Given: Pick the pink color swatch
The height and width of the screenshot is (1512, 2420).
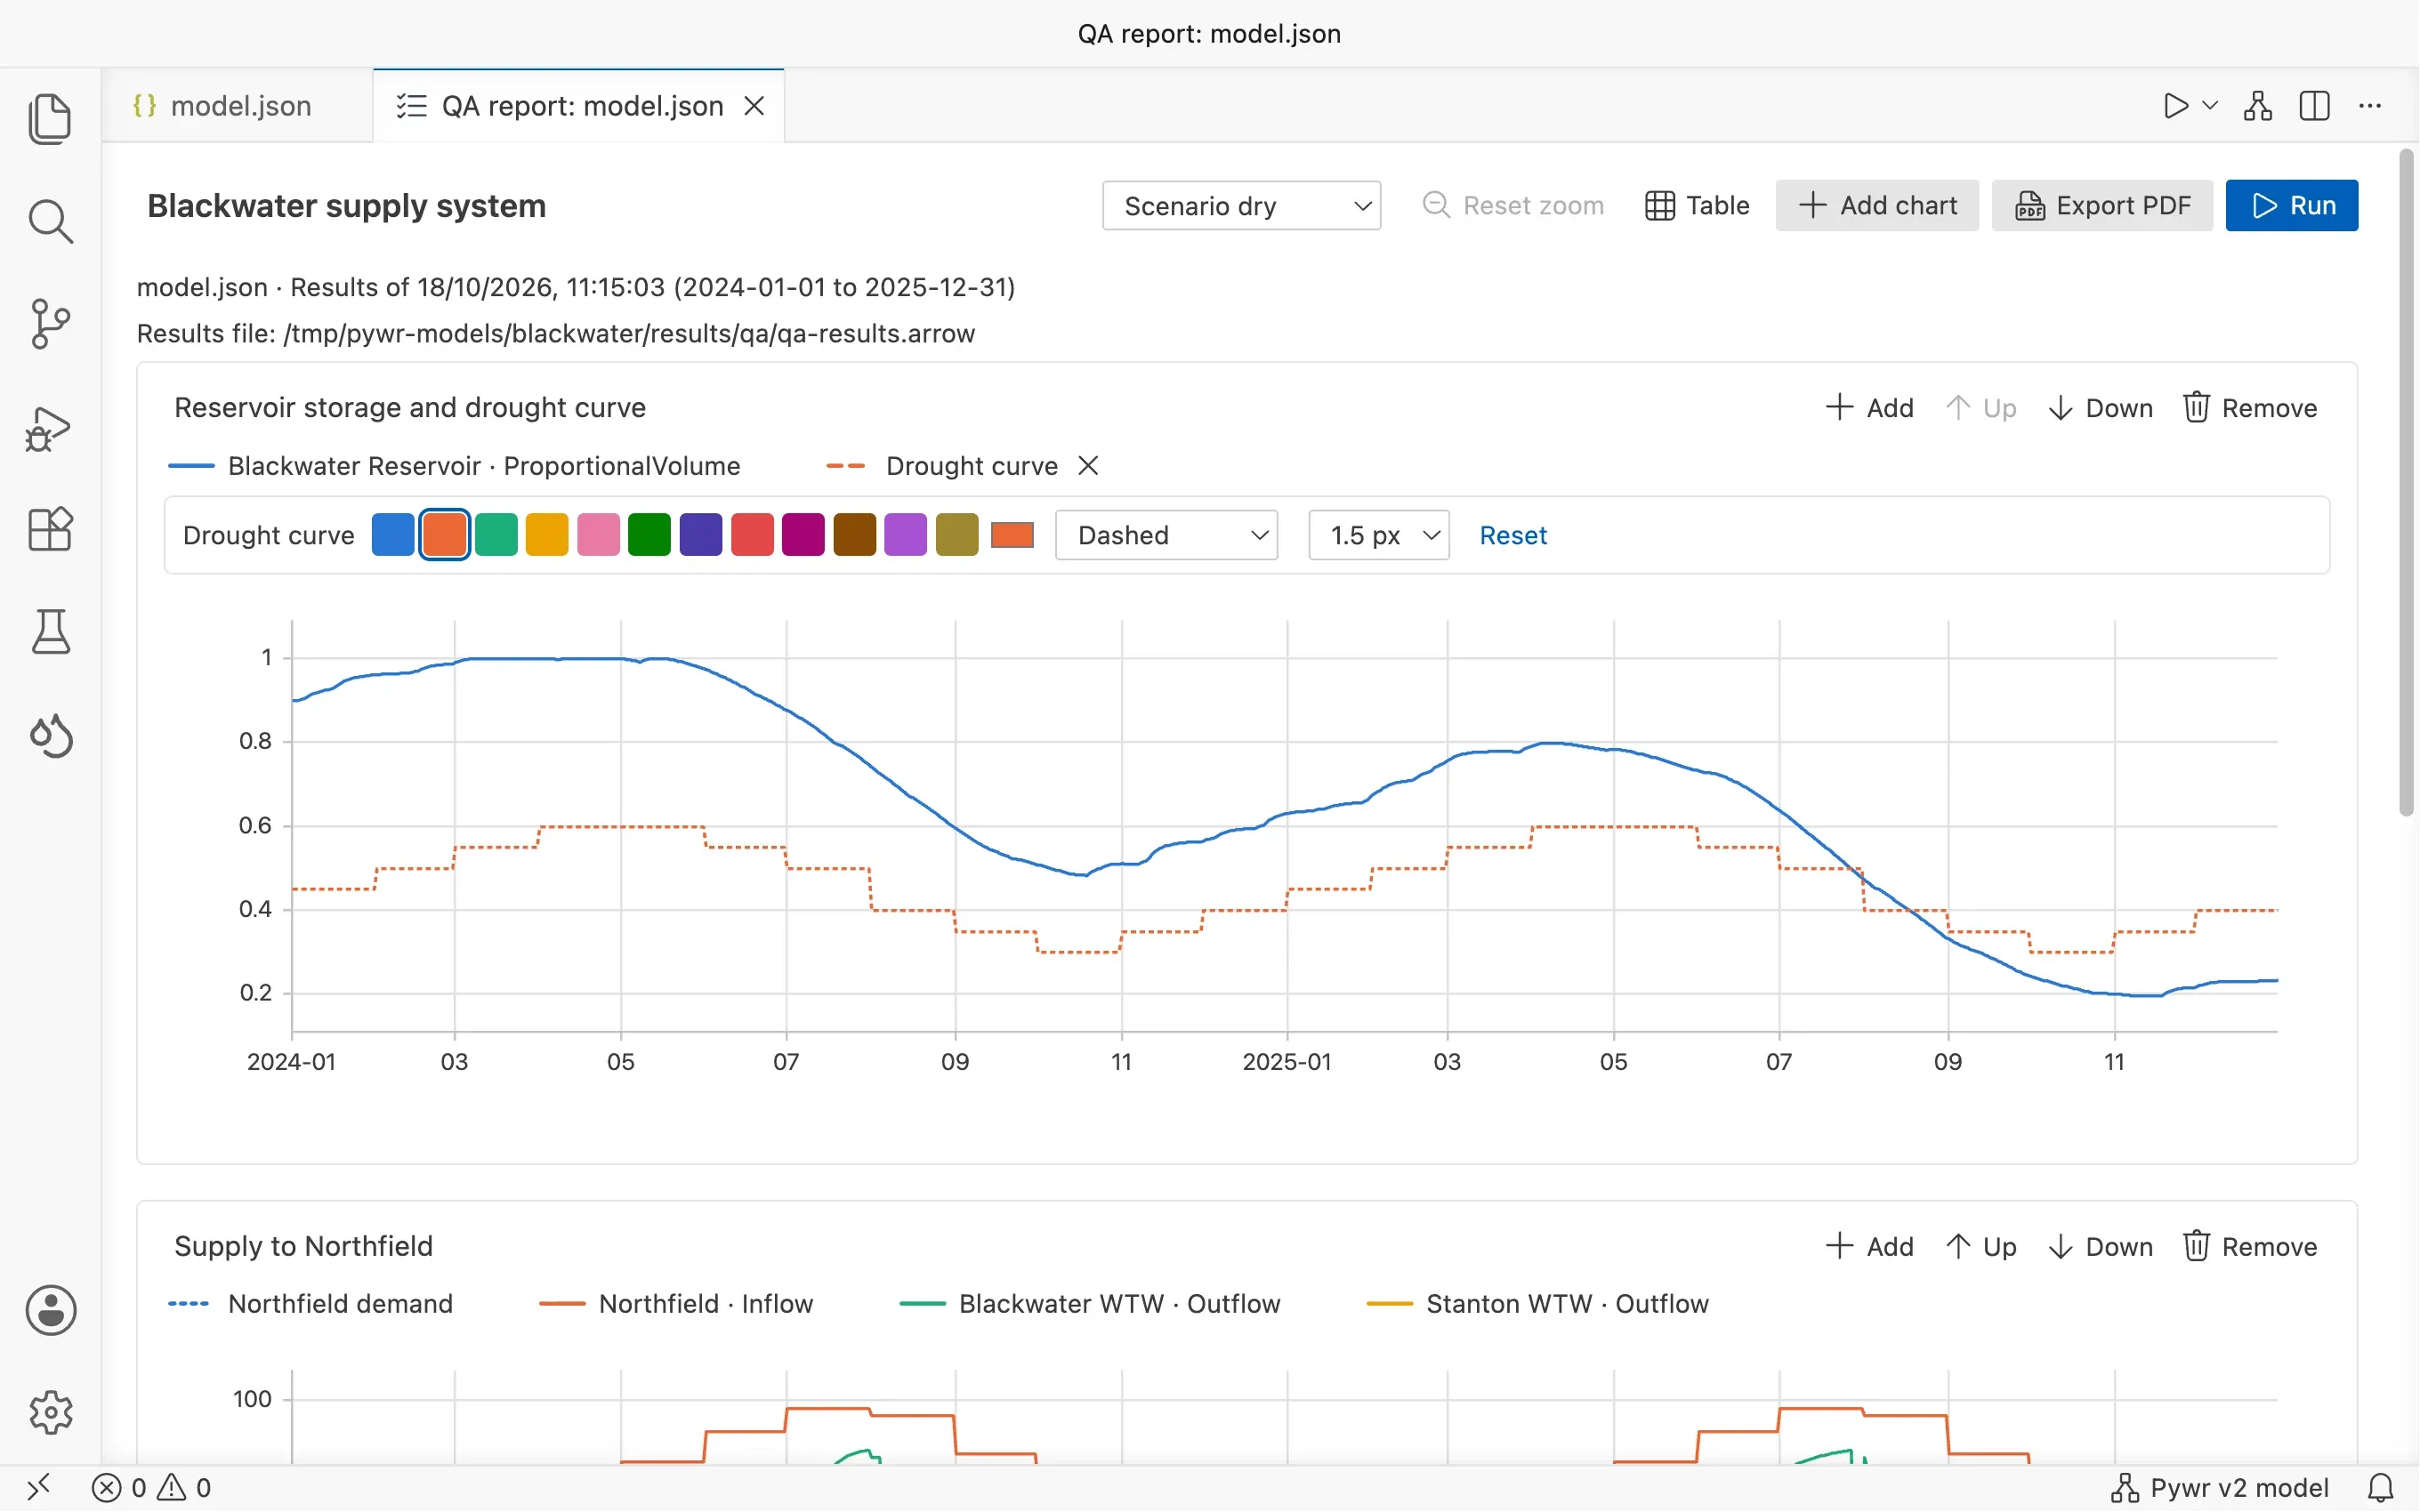Looking at the screenshot, I should (598, 535).
